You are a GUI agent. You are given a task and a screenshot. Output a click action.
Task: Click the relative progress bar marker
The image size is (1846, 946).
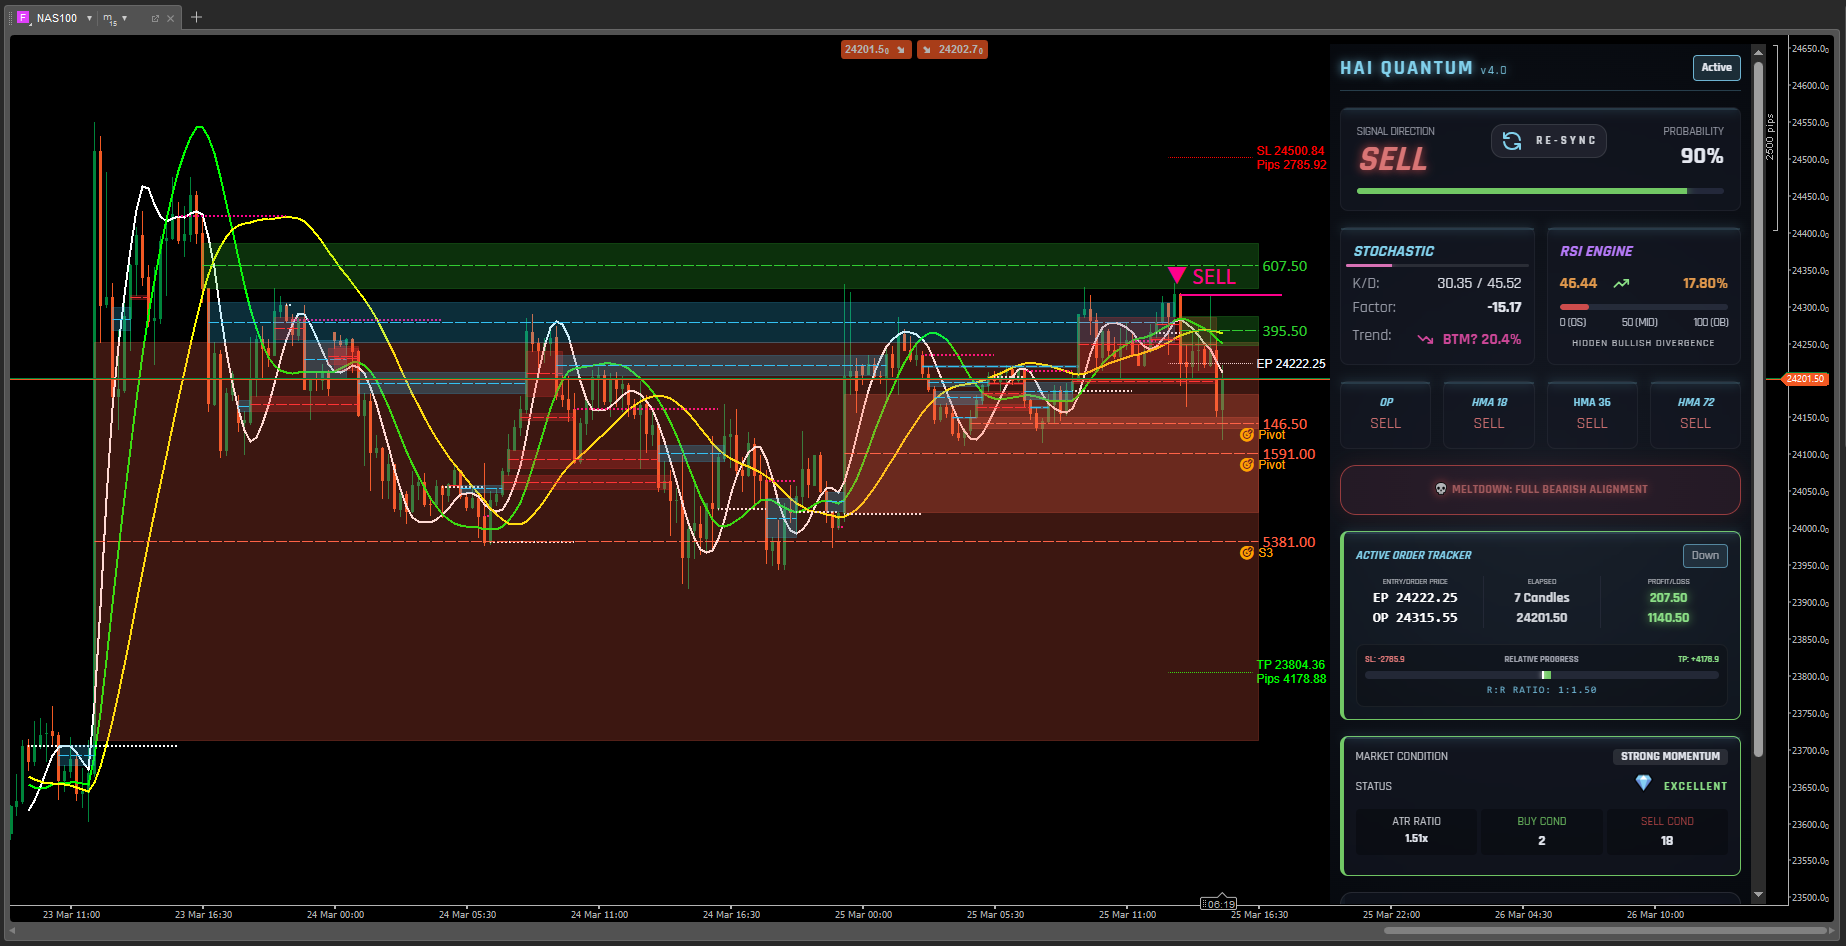pos(1545,675)
